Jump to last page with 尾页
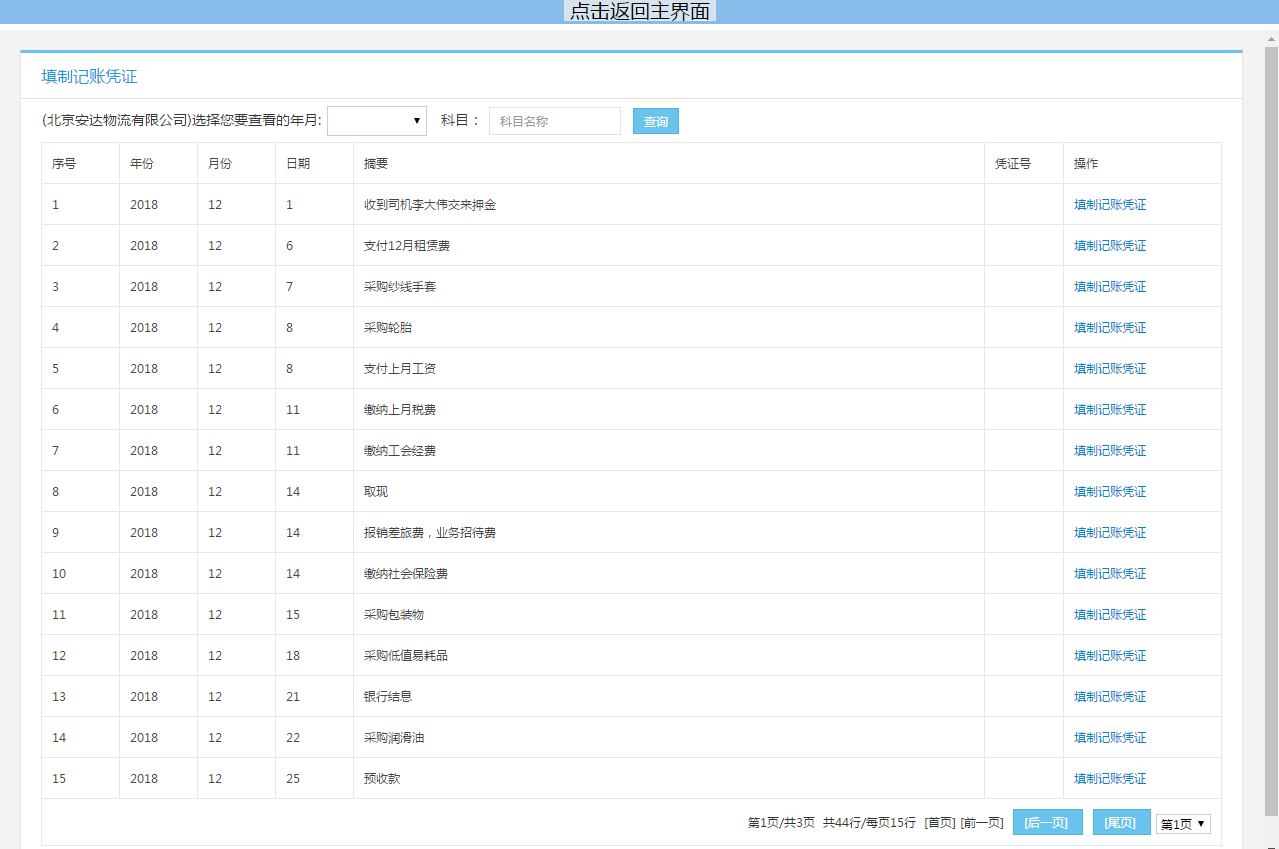Viewport: 1279px width, 849px height. pos(1121,823)
